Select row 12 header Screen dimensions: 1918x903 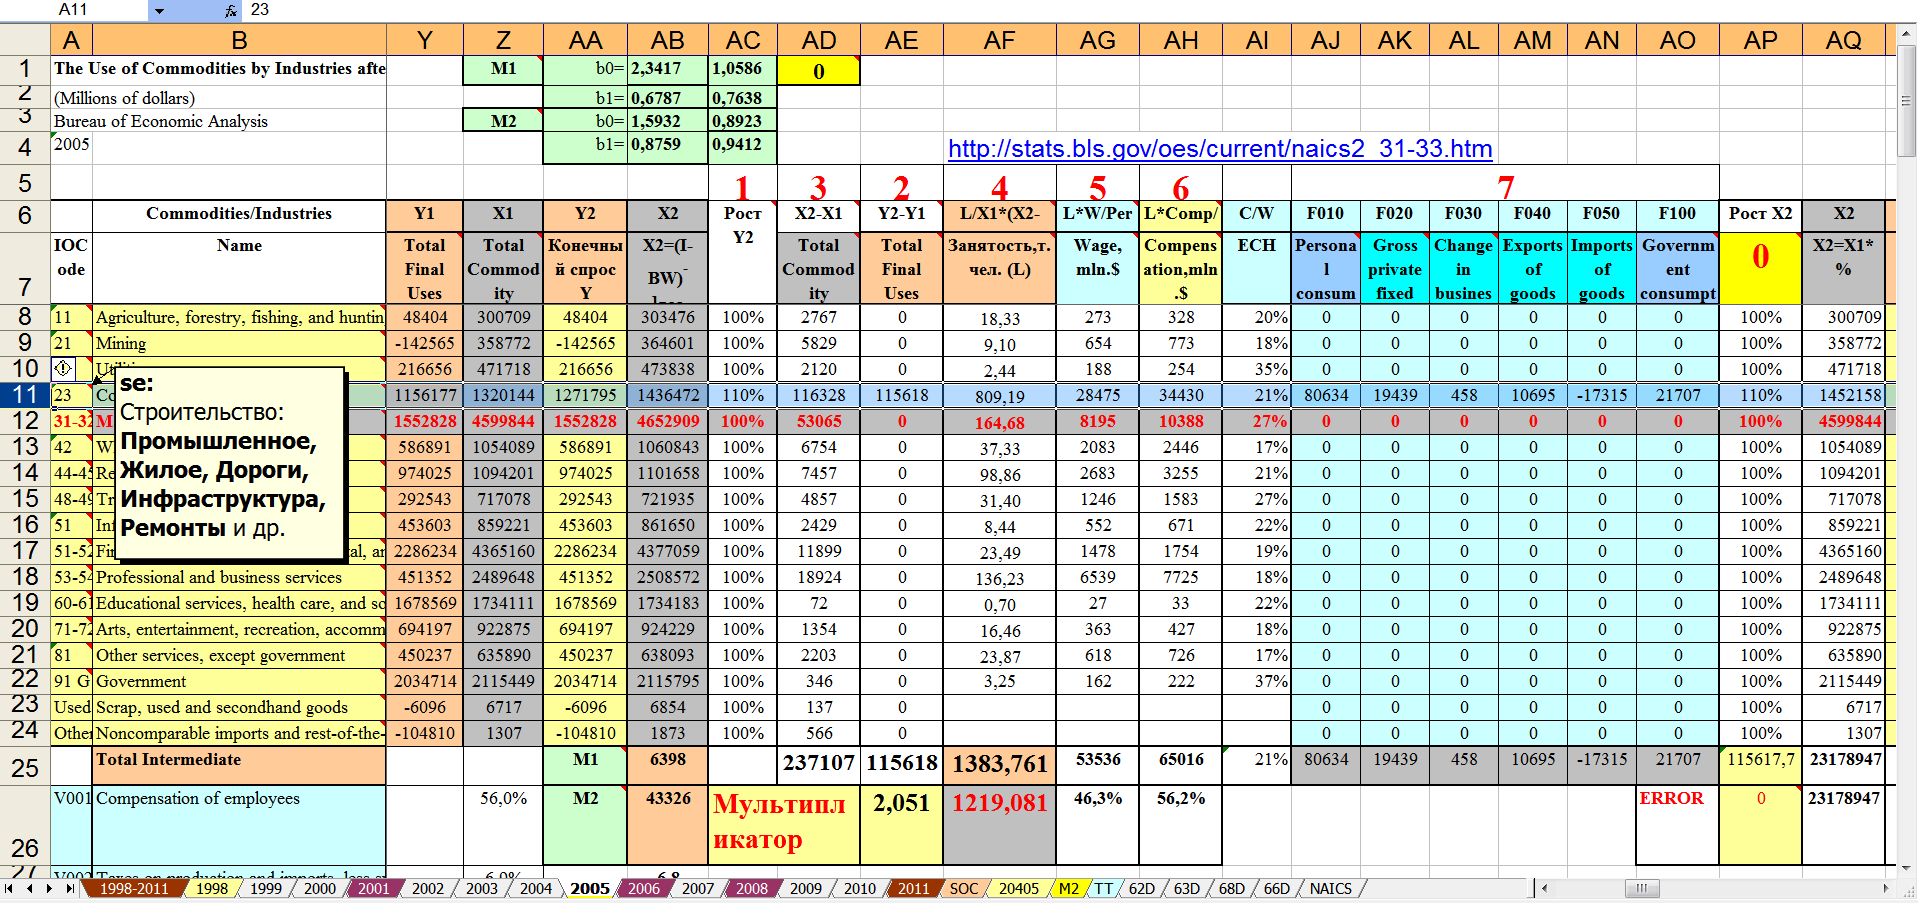point(25,421)
